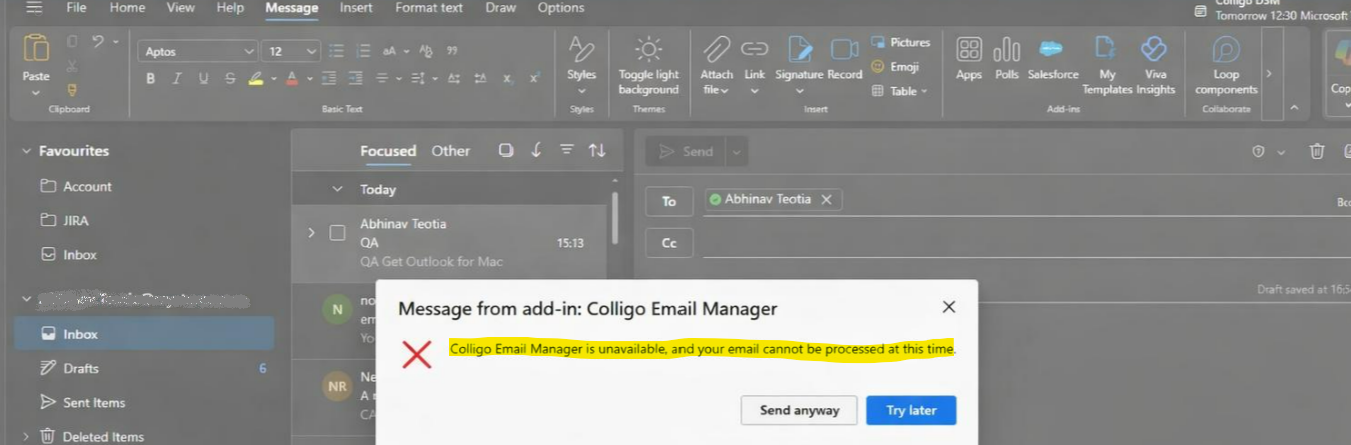
Task: Open the Styles dropdown
Action: coord(581,91)
